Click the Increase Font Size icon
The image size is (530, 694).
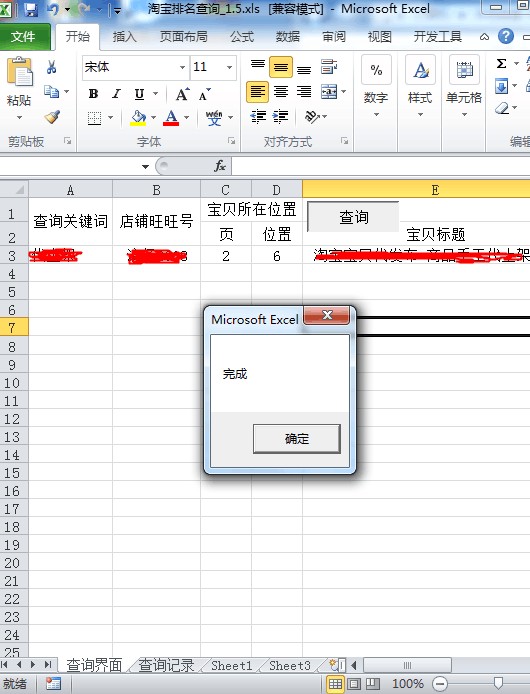coord(182,94)
